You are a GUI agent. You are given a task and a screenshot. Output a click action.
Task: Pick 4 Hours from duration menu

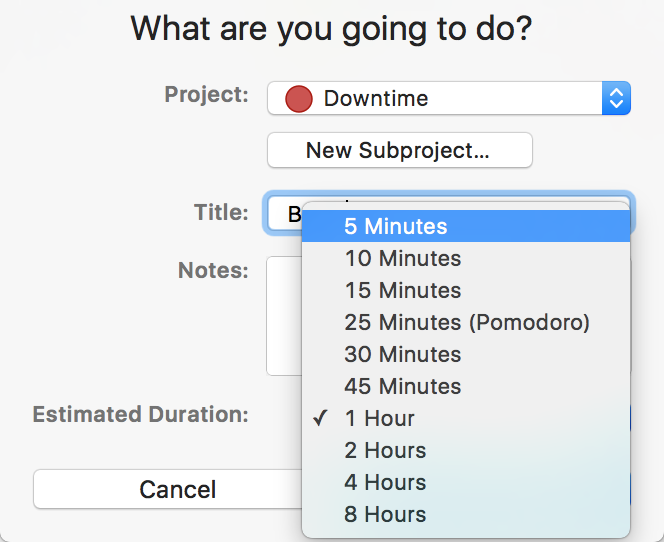click(x=466, y=482)
